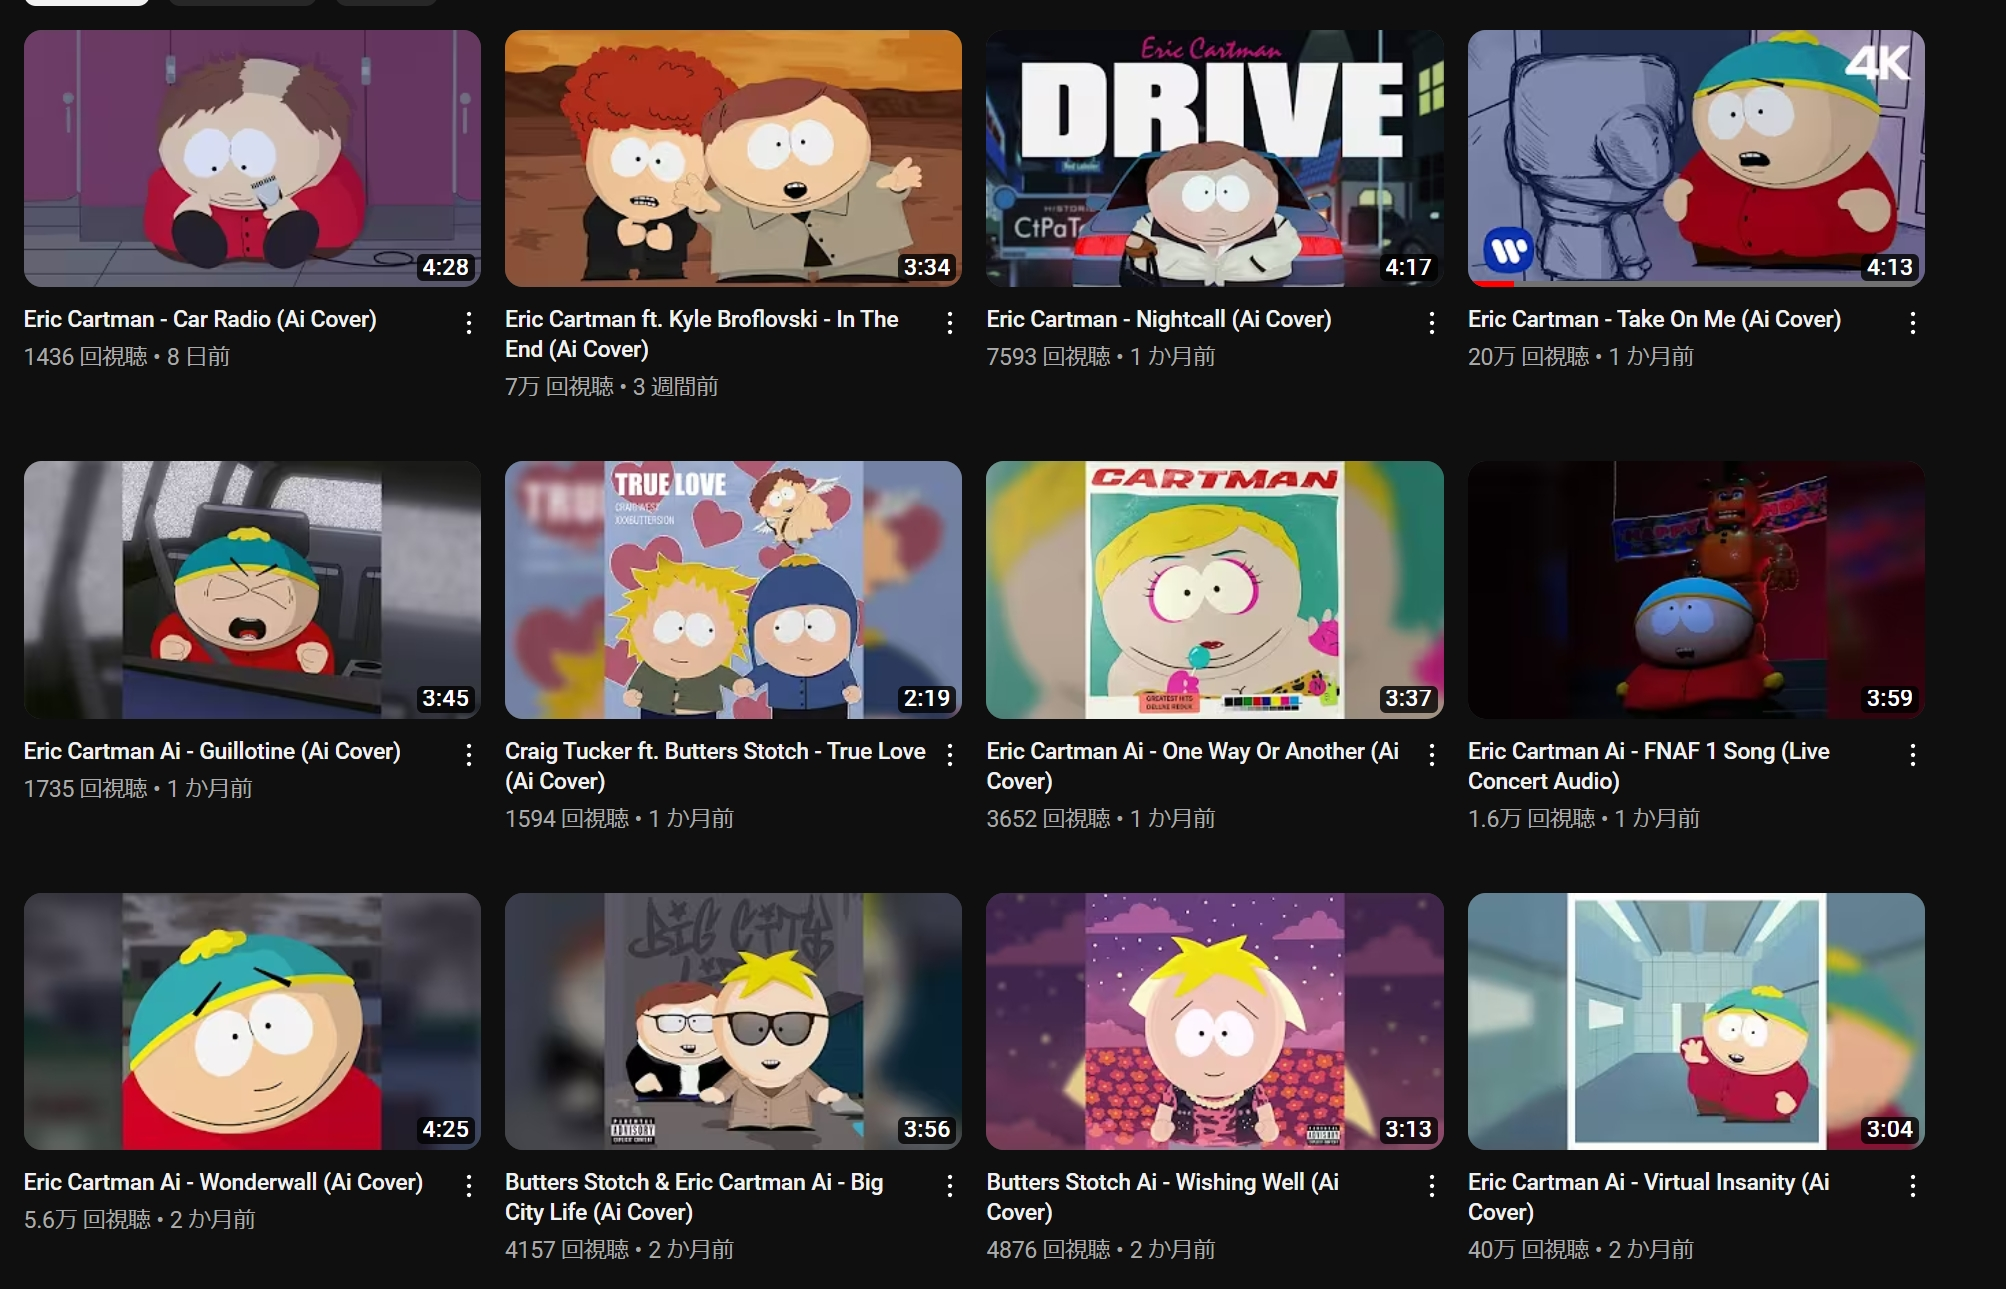Viewport: 2006px width, 1289px height.
Task: Play the Big City Life thumbnail
Action: click(733, 1021)
